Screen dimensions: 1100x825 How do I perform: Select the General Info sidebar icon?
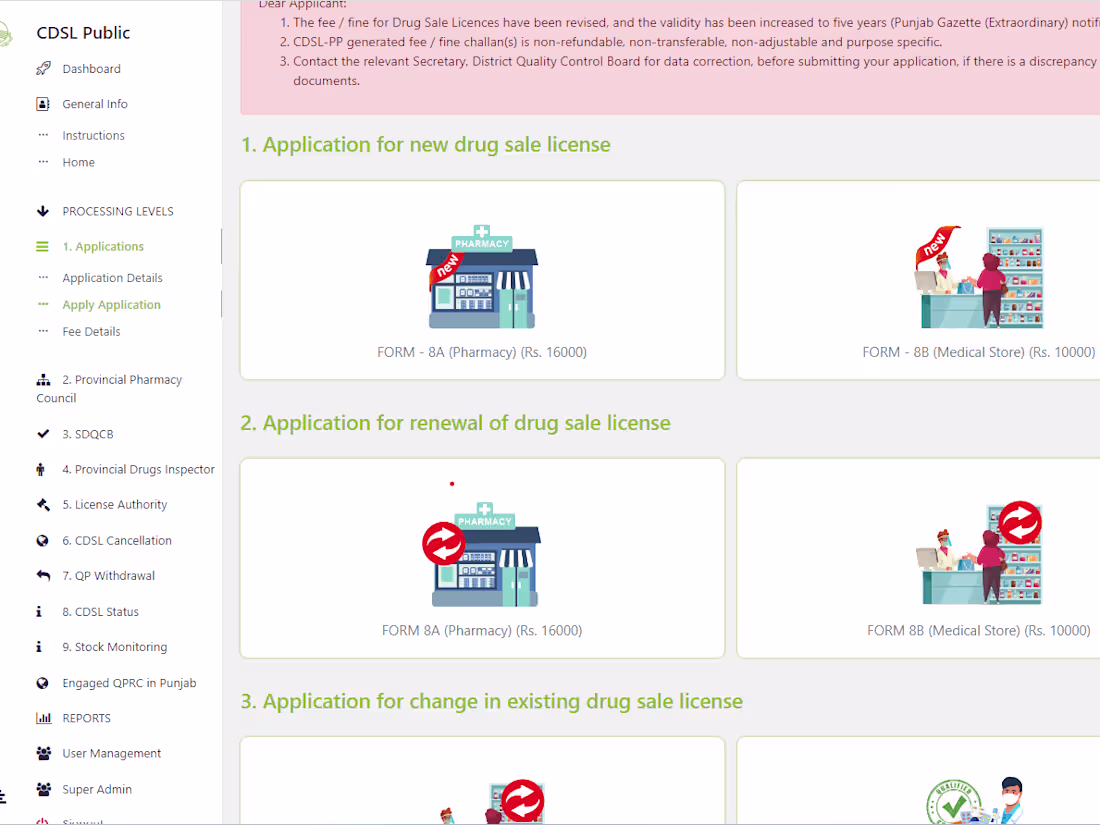(42, 103)
